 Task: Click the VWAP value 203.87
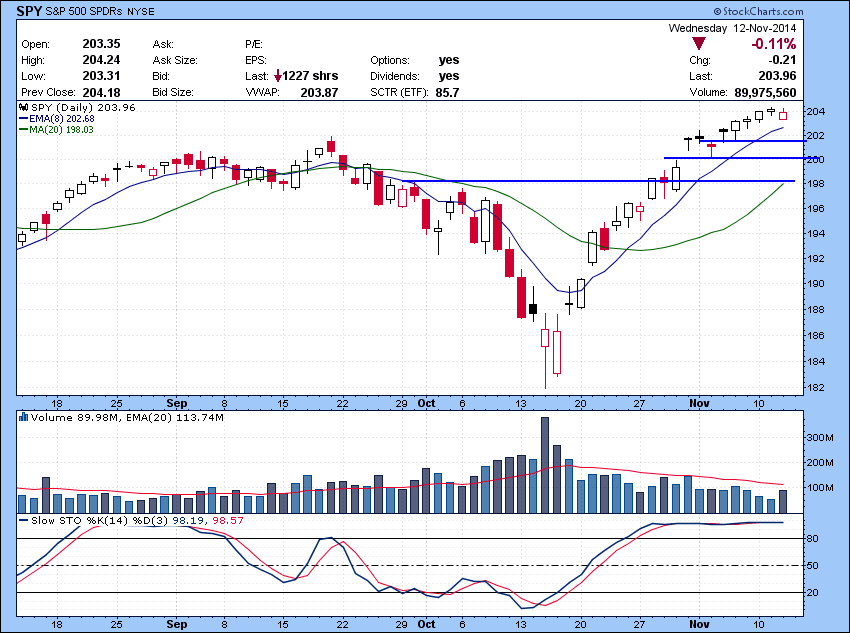click(319, 93)
